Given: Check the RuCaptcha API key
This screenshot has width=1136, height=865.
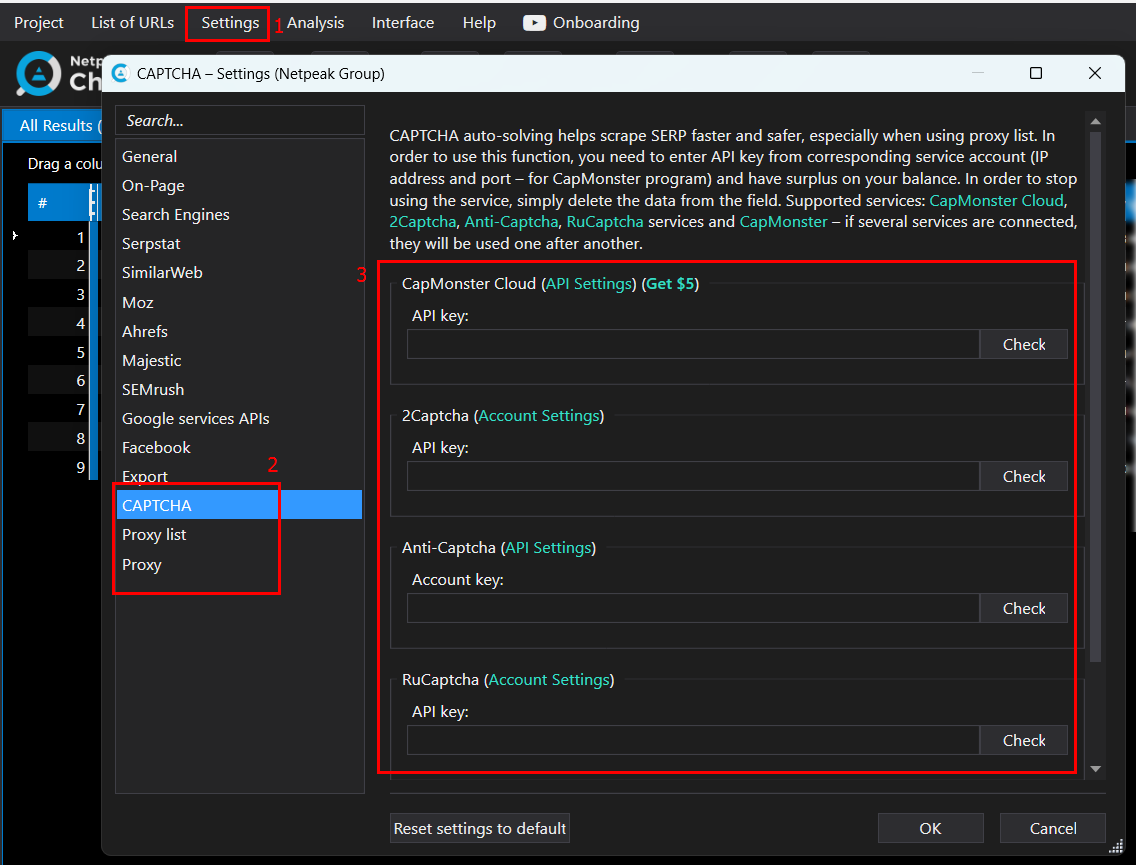Looking at the screenshot, I should click(x=1023, y=740).
